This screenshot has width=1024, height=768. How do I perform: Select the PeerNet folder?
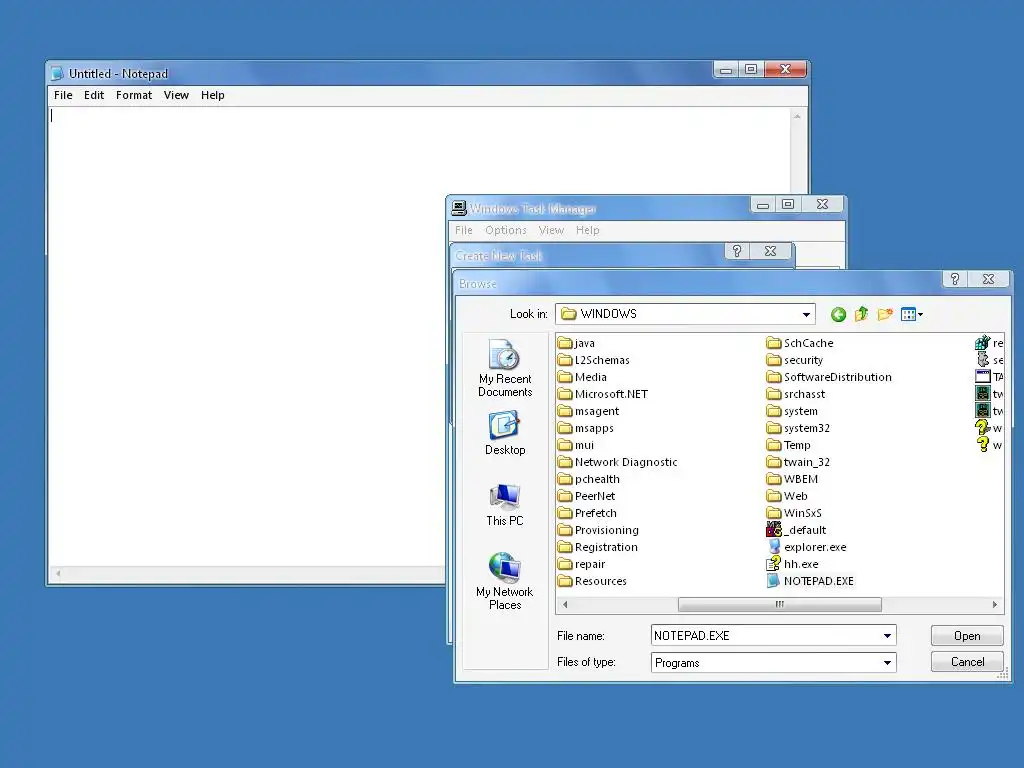click(586, 496)
